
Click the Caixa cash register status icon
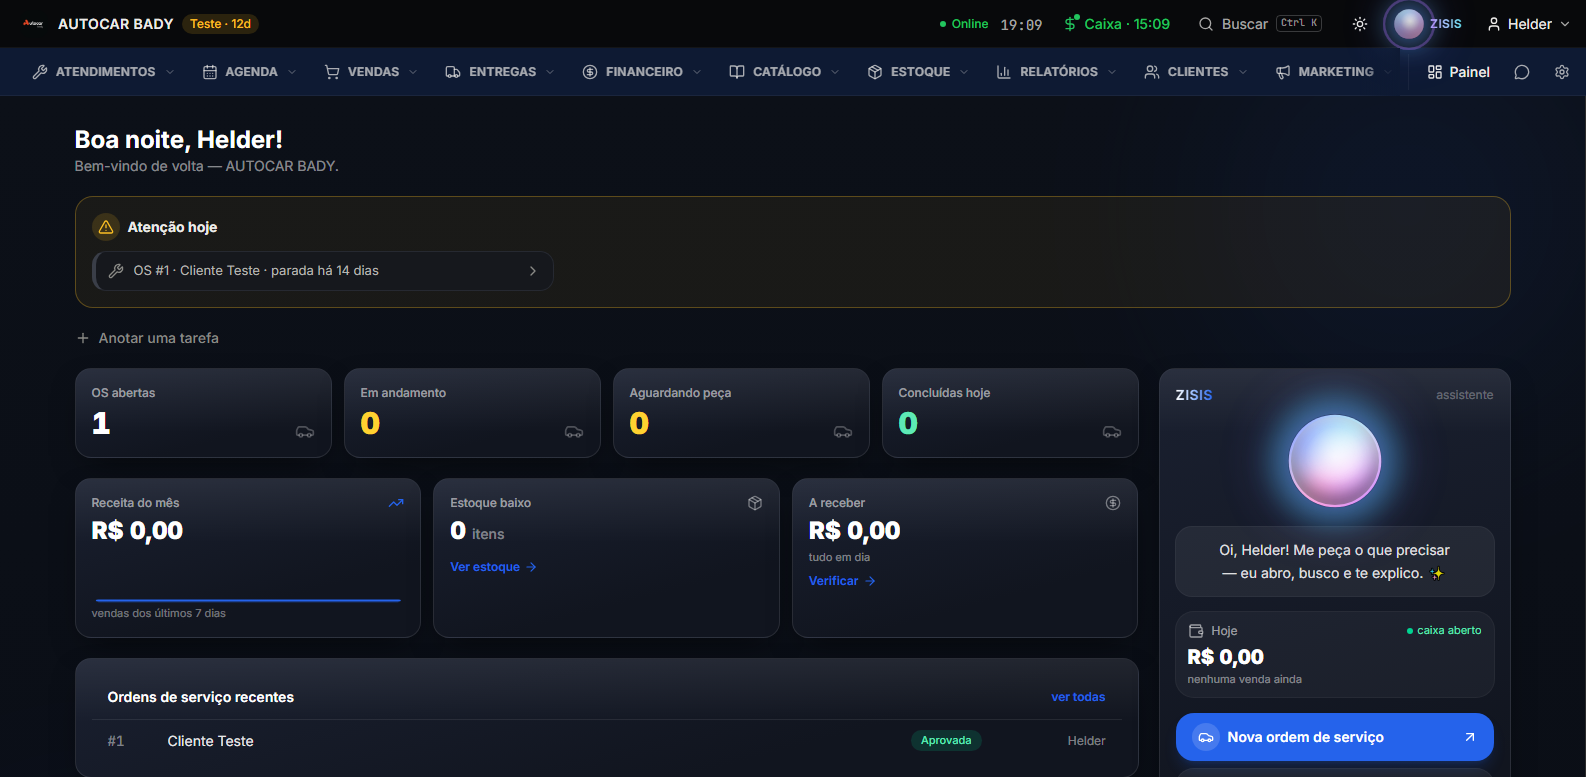(x=1072, y=23)
